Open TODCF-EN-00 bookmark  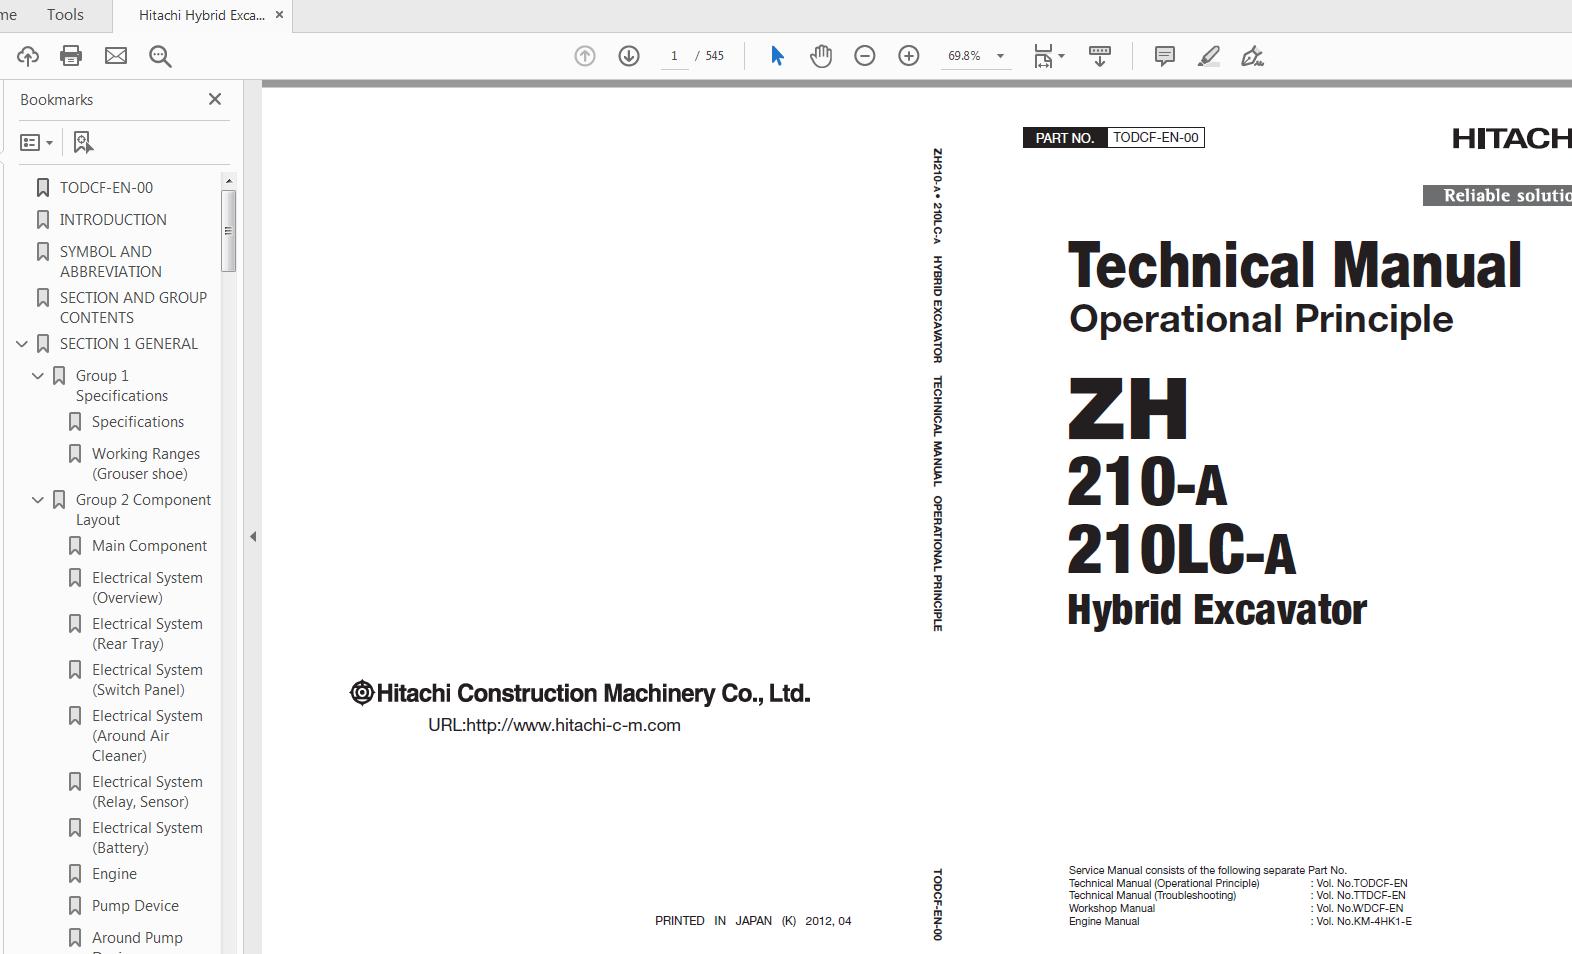tap(106, 188)
